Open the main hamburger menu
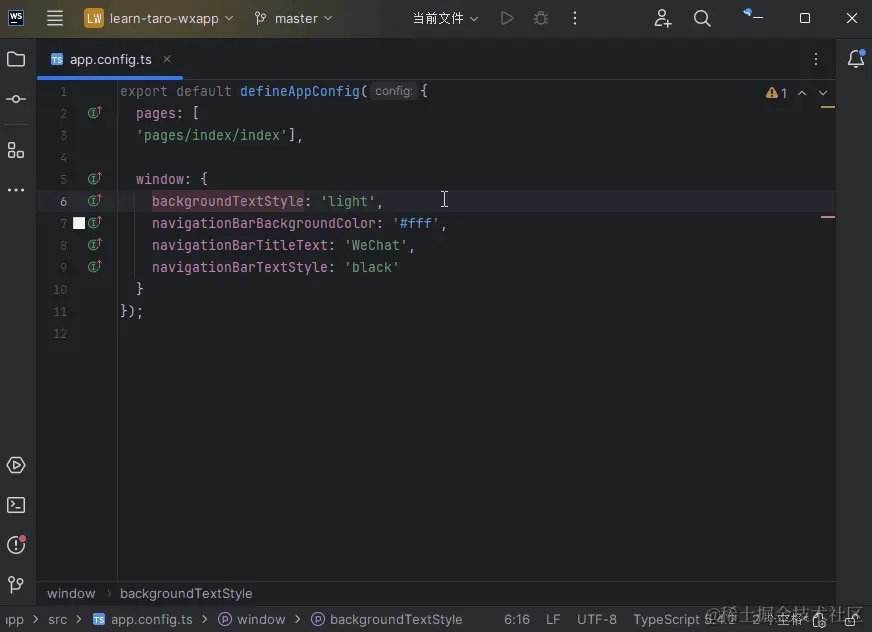The image size is (872, 632). pyautogui.click(x=54, y=18)
